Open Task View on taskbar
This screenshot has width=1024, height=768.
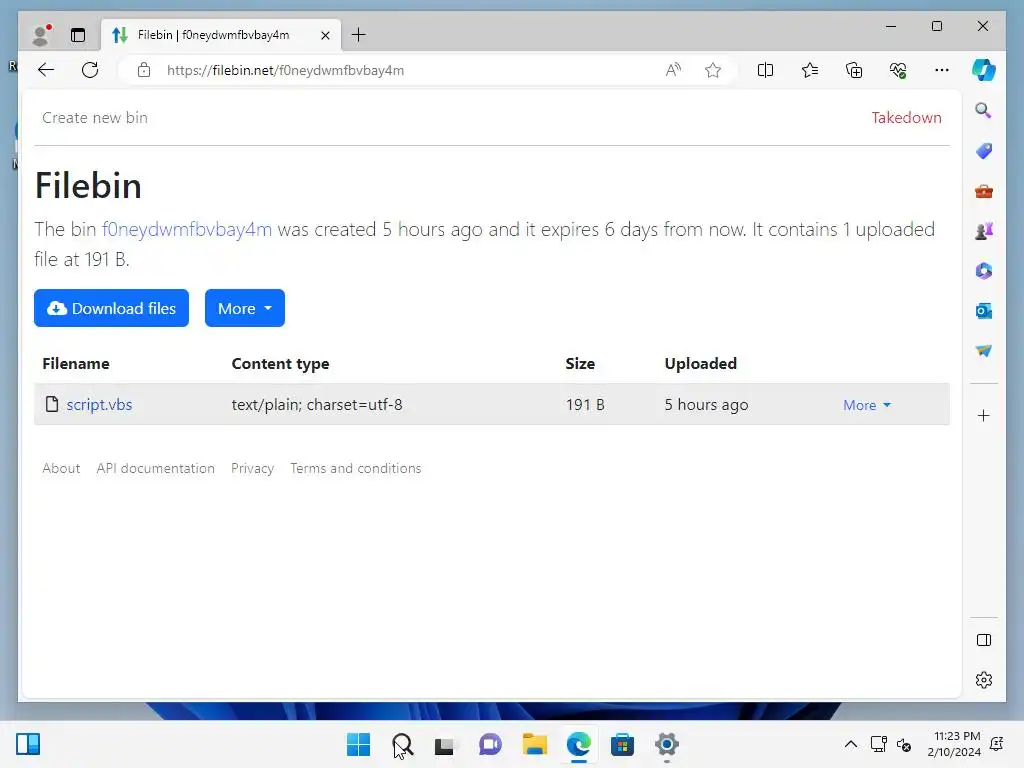(x=445, y=744)
